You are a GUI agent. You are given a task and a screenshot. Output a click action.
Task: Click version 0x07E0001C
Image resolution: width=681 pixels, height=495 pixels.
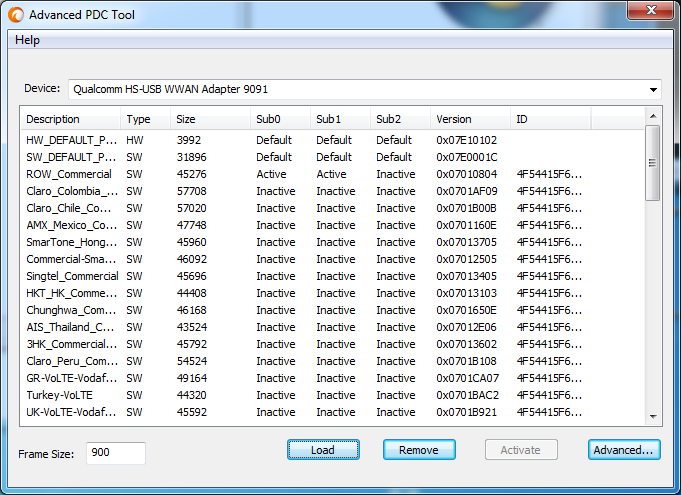467,157
